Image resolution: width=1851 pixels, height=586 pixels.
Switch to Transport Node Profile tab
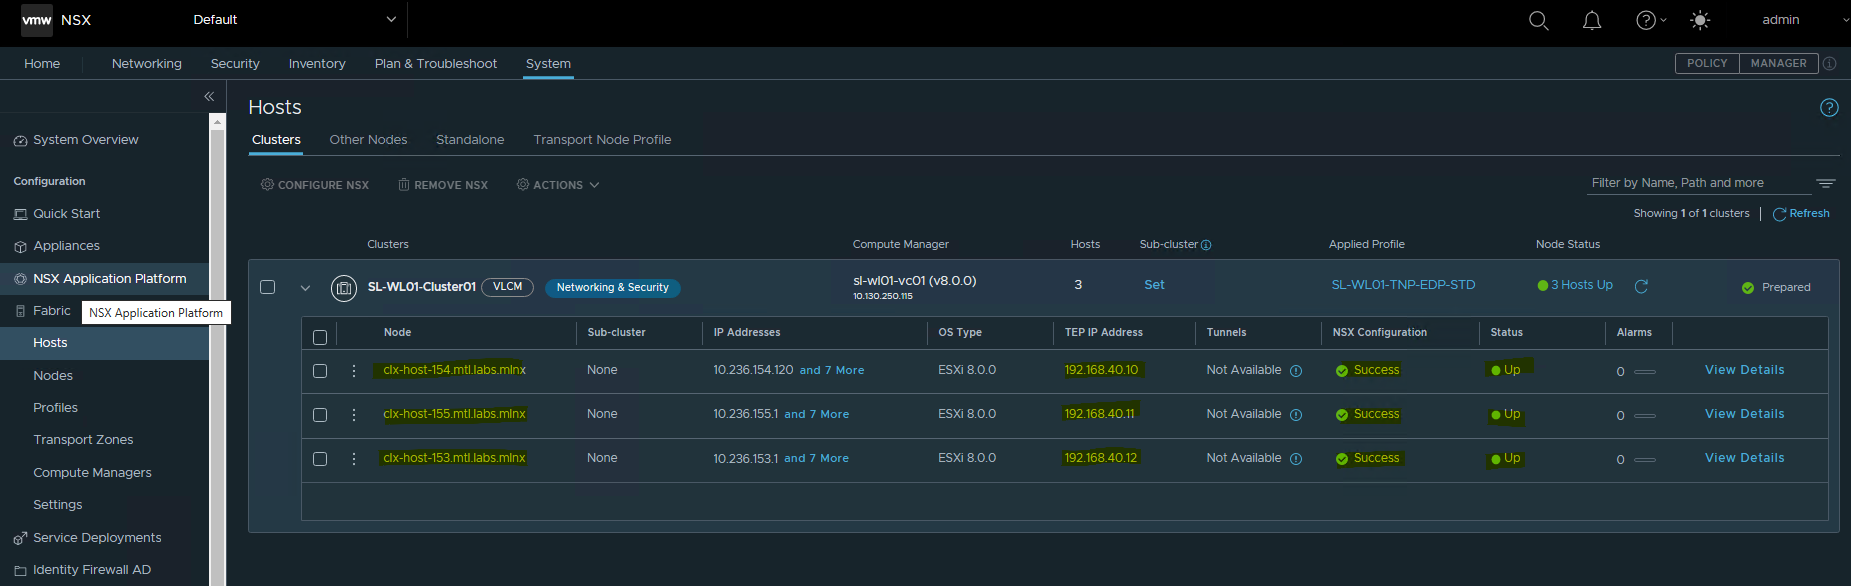602,140
